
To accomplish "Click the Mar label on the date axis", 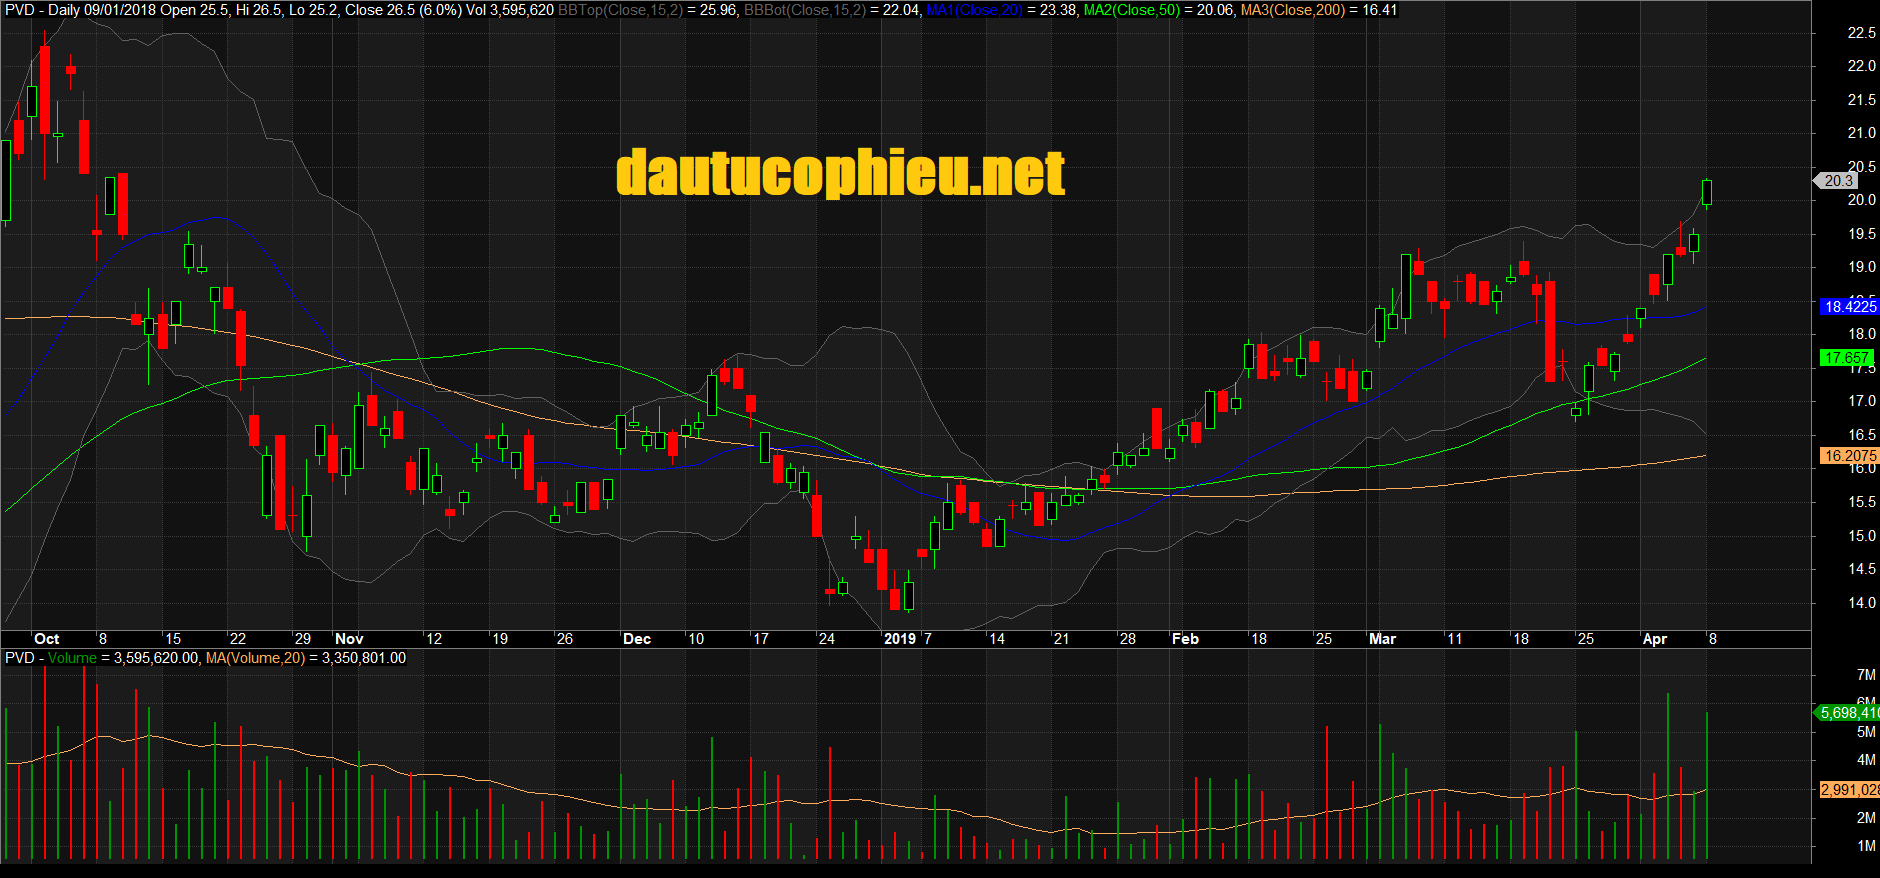I will point(1382,639).
